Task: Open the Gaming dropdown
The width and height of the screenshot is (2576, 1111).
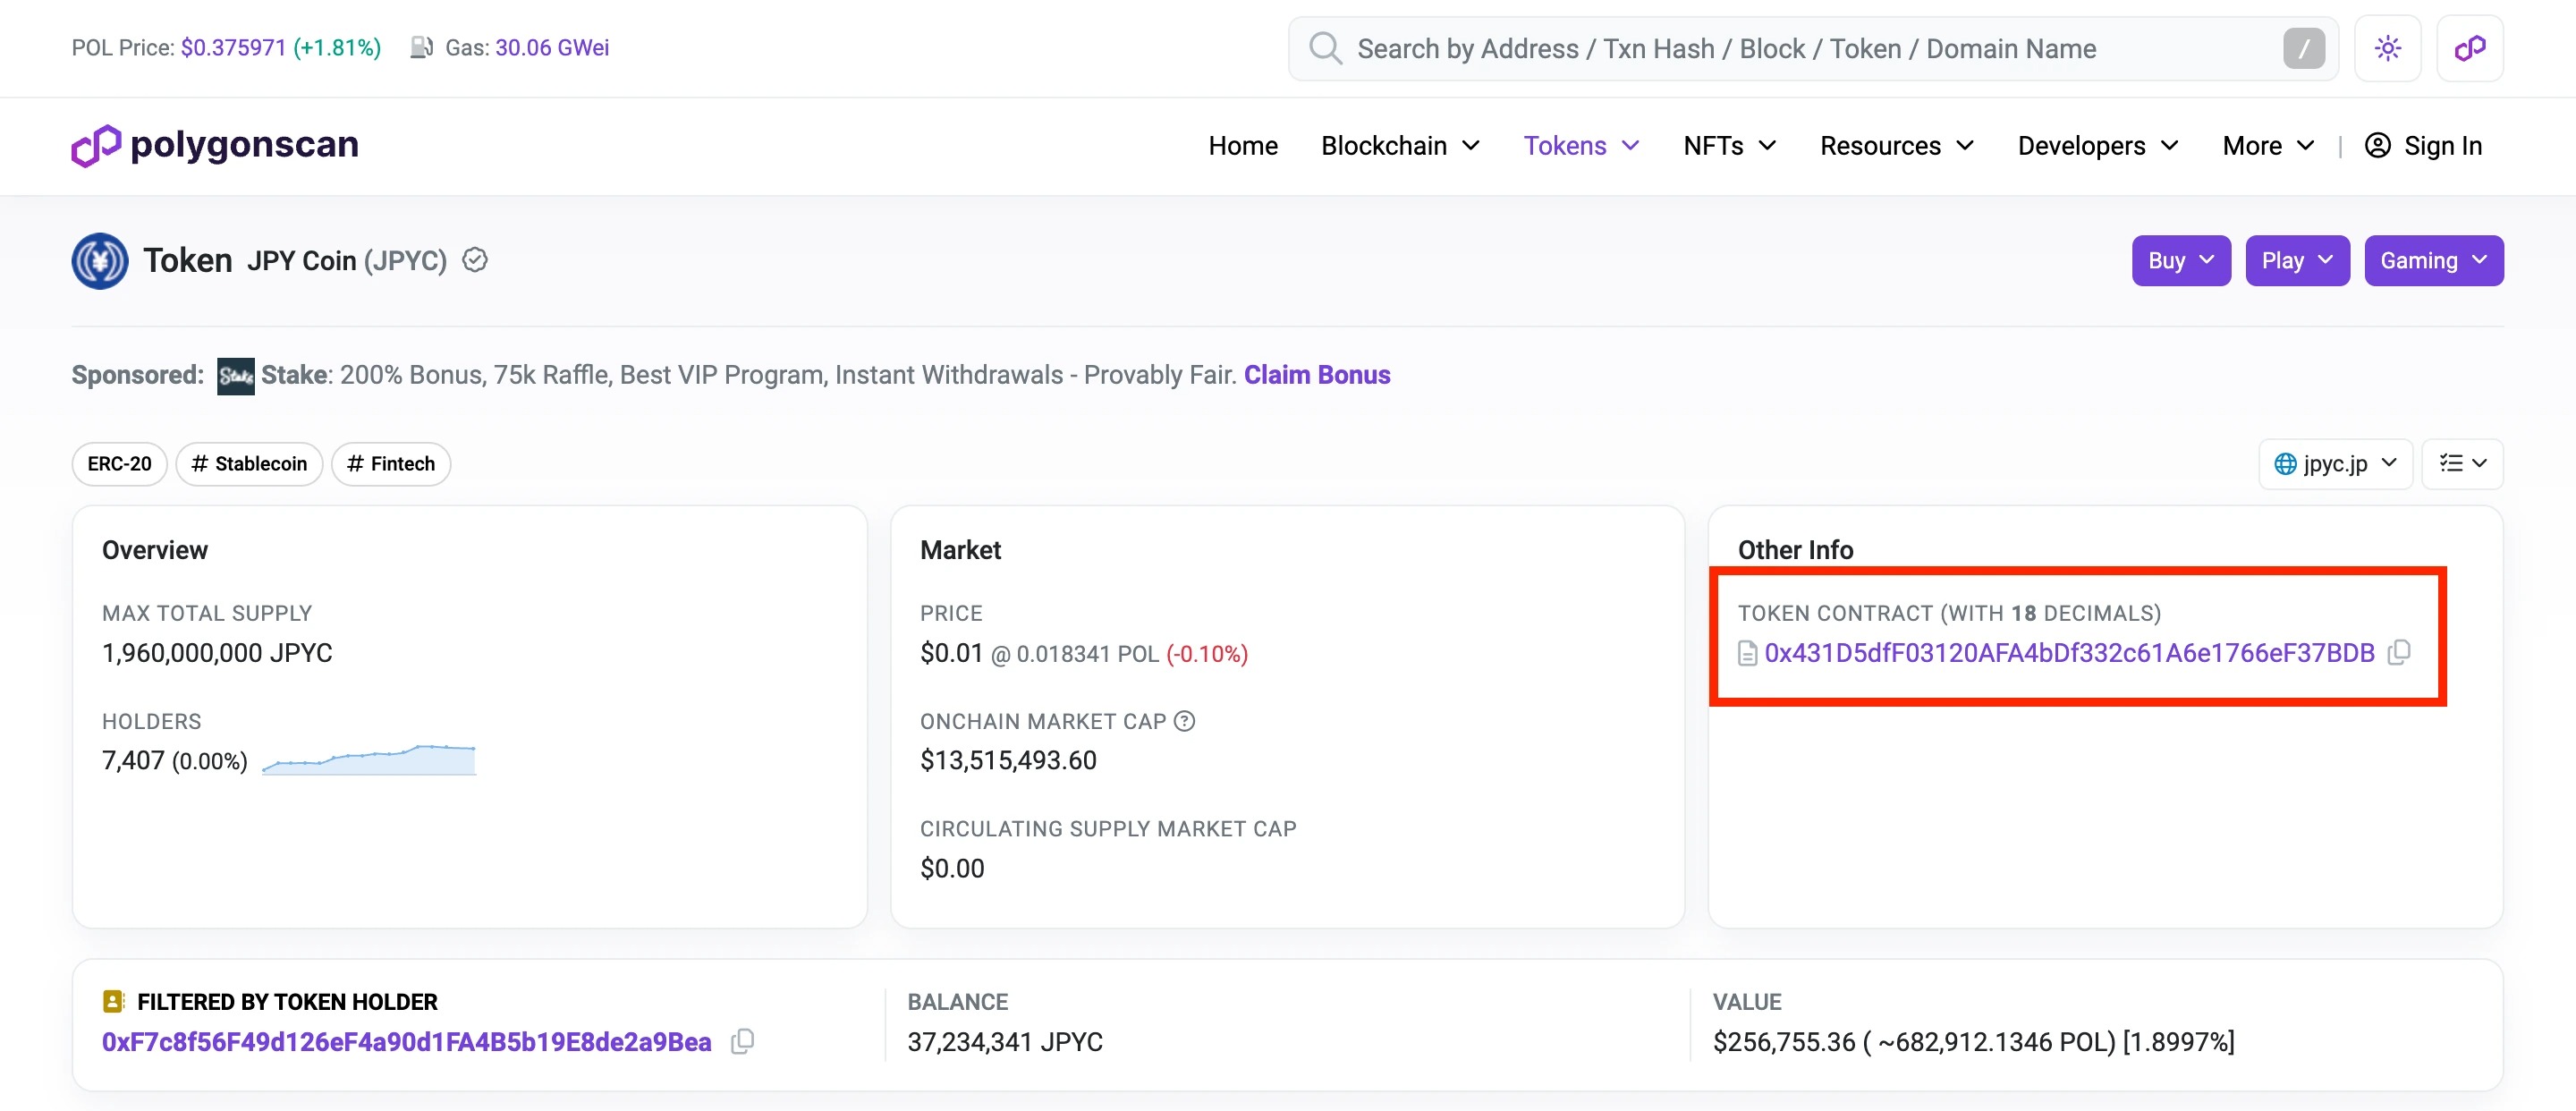Action: point(2433,261)
